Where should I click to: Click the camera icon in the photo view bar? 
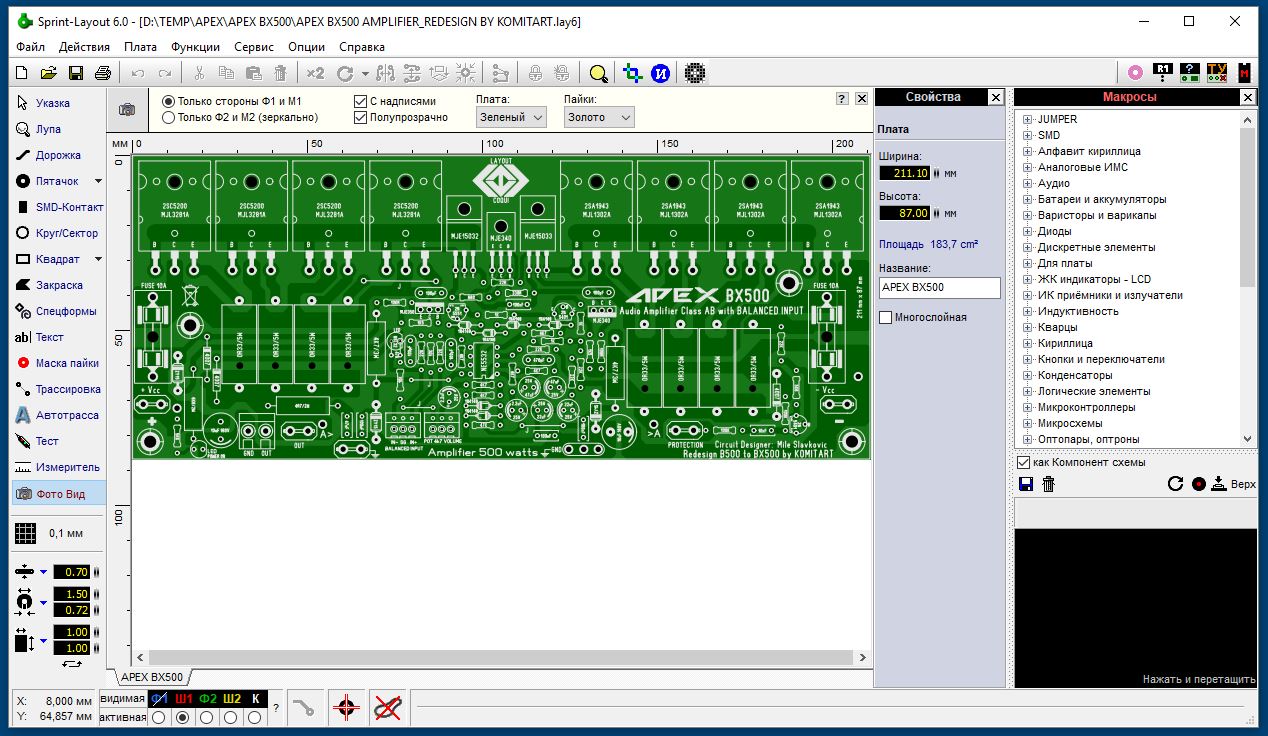(x=127, y=110)
